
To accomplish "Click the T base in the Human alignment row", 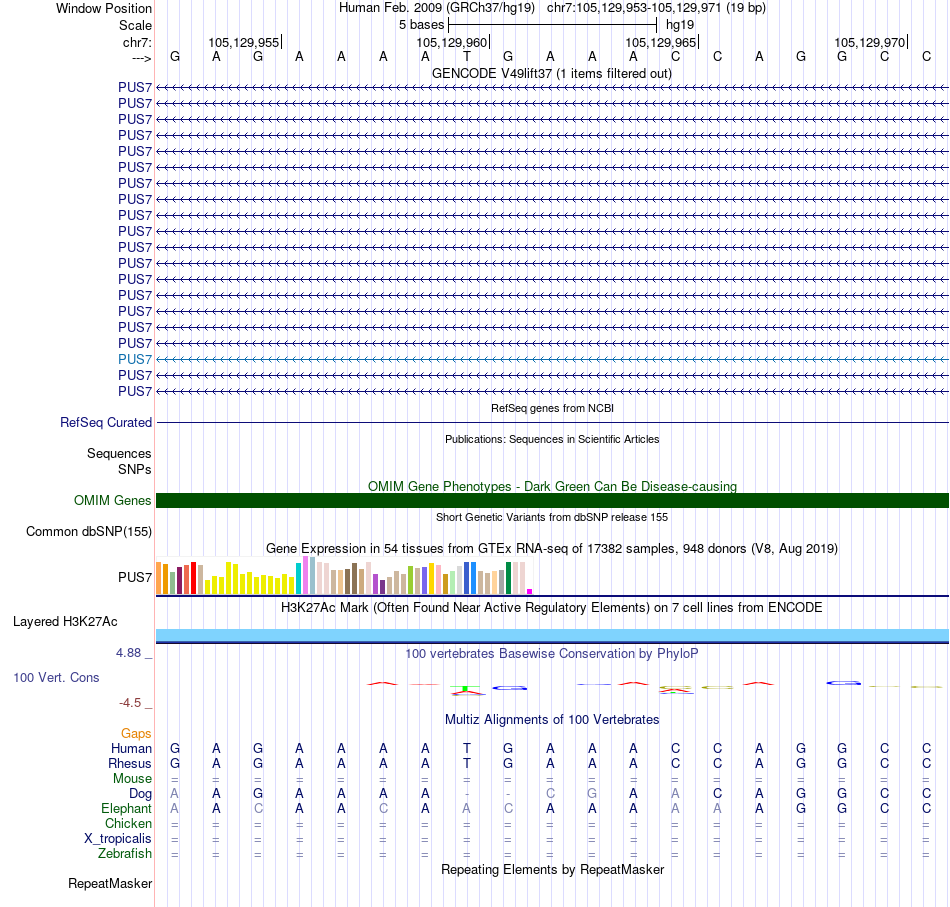I will pyautogui.click(x=467, y=749).
